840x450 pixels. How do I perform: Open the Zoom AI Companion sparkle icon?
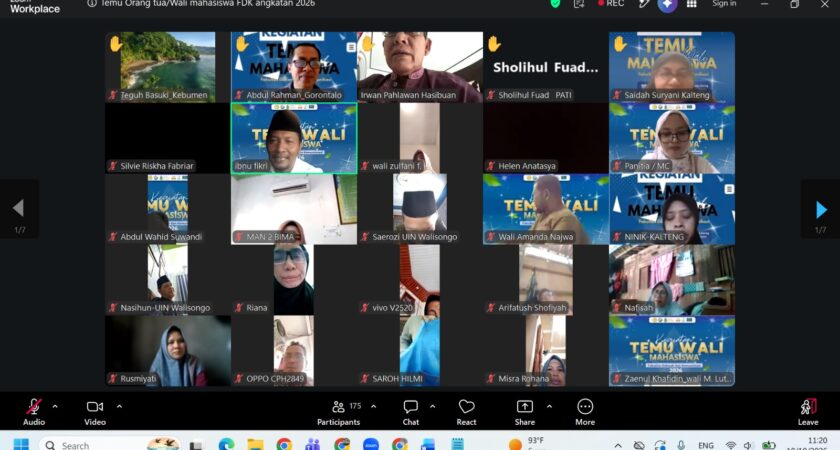click(x=667, y=4)
